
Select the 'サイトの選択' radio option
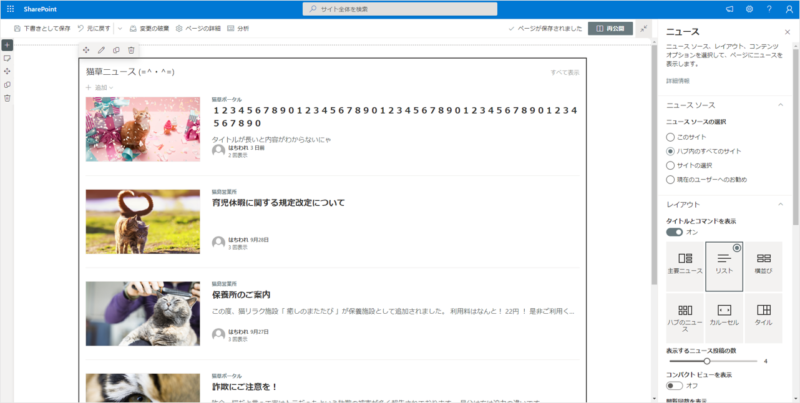tap(671, 165)
